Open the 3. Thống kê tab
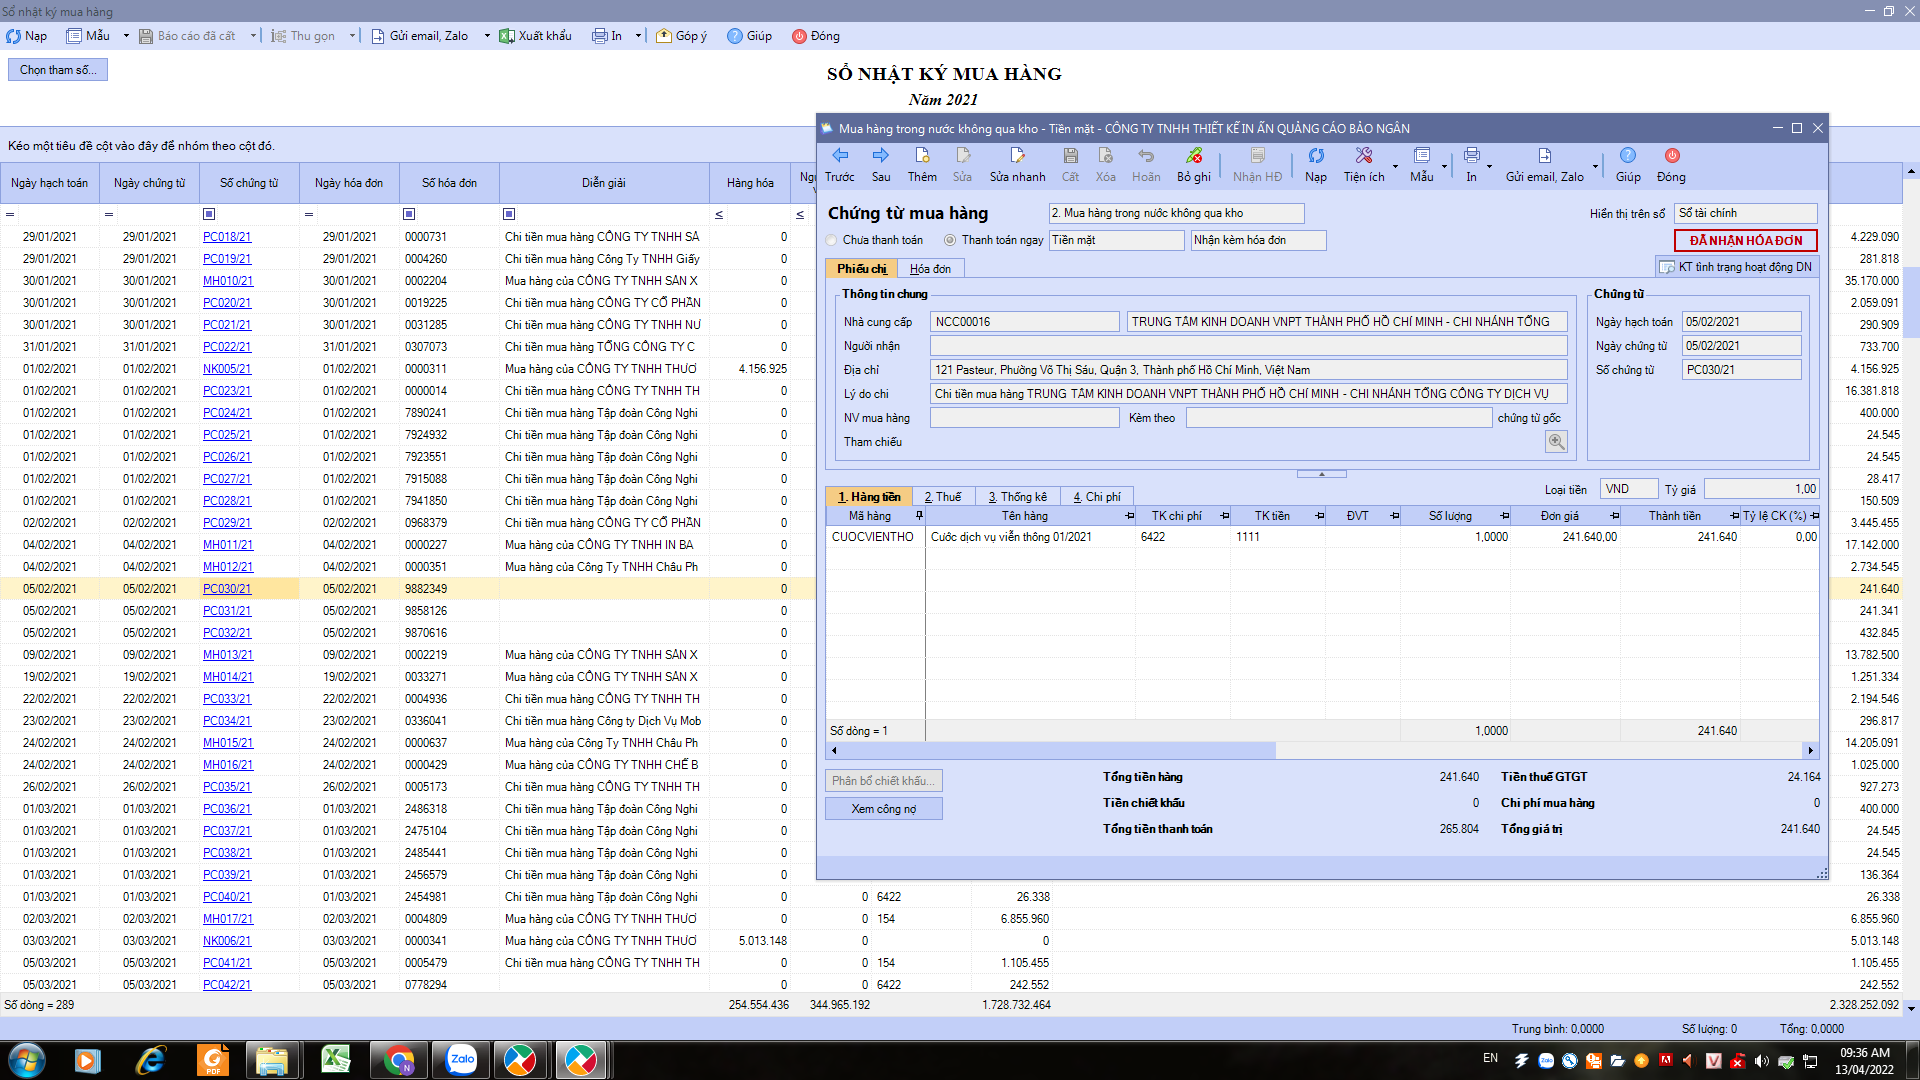Image resolution: width=1920 pixels, height=1080 pixels. point(1017,497)
